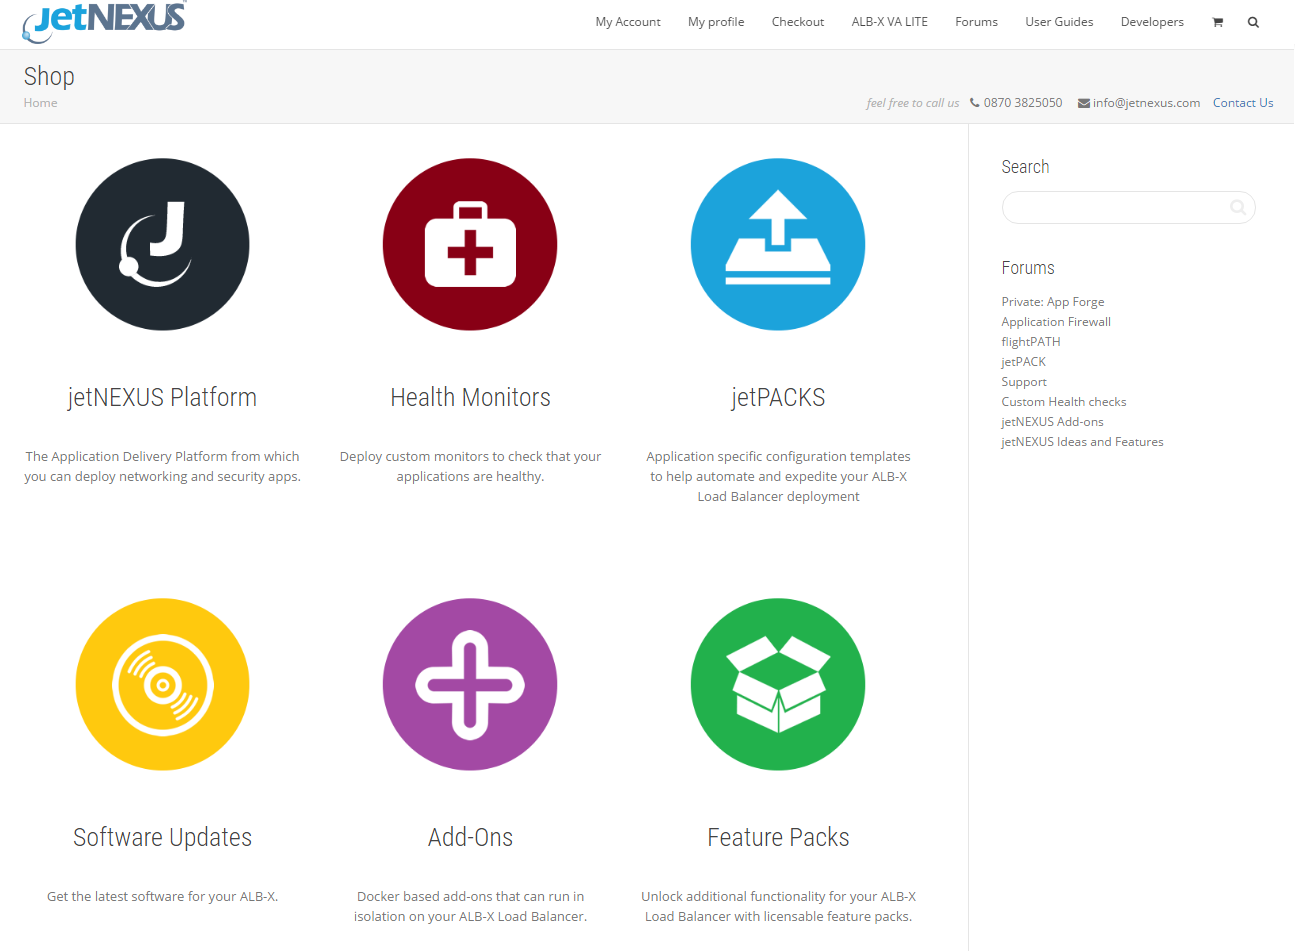
Task: Click 'Docker based add-ons' description text
Action: point(470,907)
